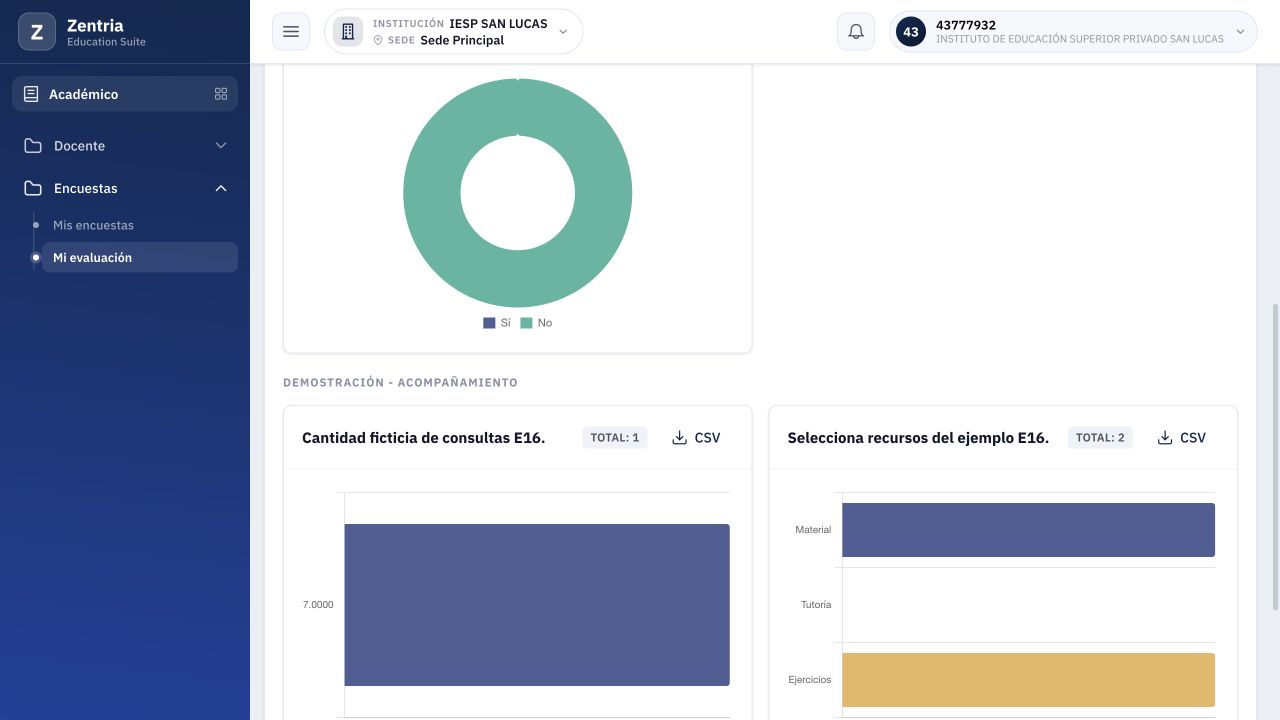Click the institution building icon
The height and width of the screenshot is (720, 1280).
(348, 32)
